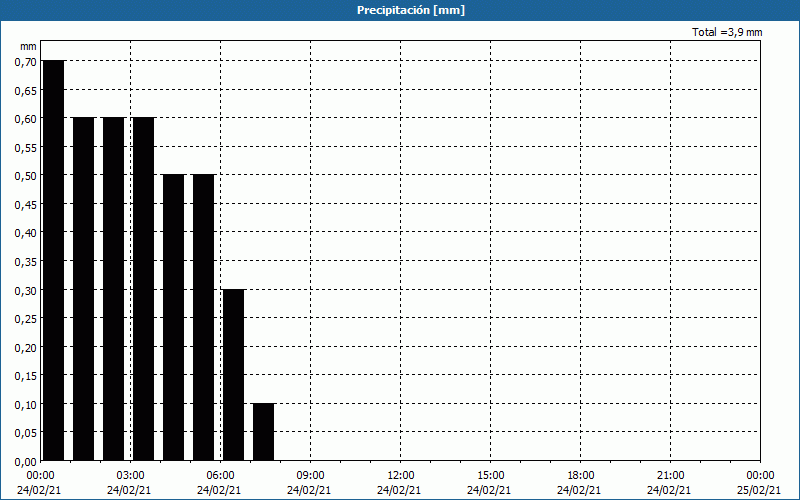Viewport: 800px width, 500px height.
Task: Click the 0,55 y-axis label
Action: pyautogui.click(x=26, y=148)
